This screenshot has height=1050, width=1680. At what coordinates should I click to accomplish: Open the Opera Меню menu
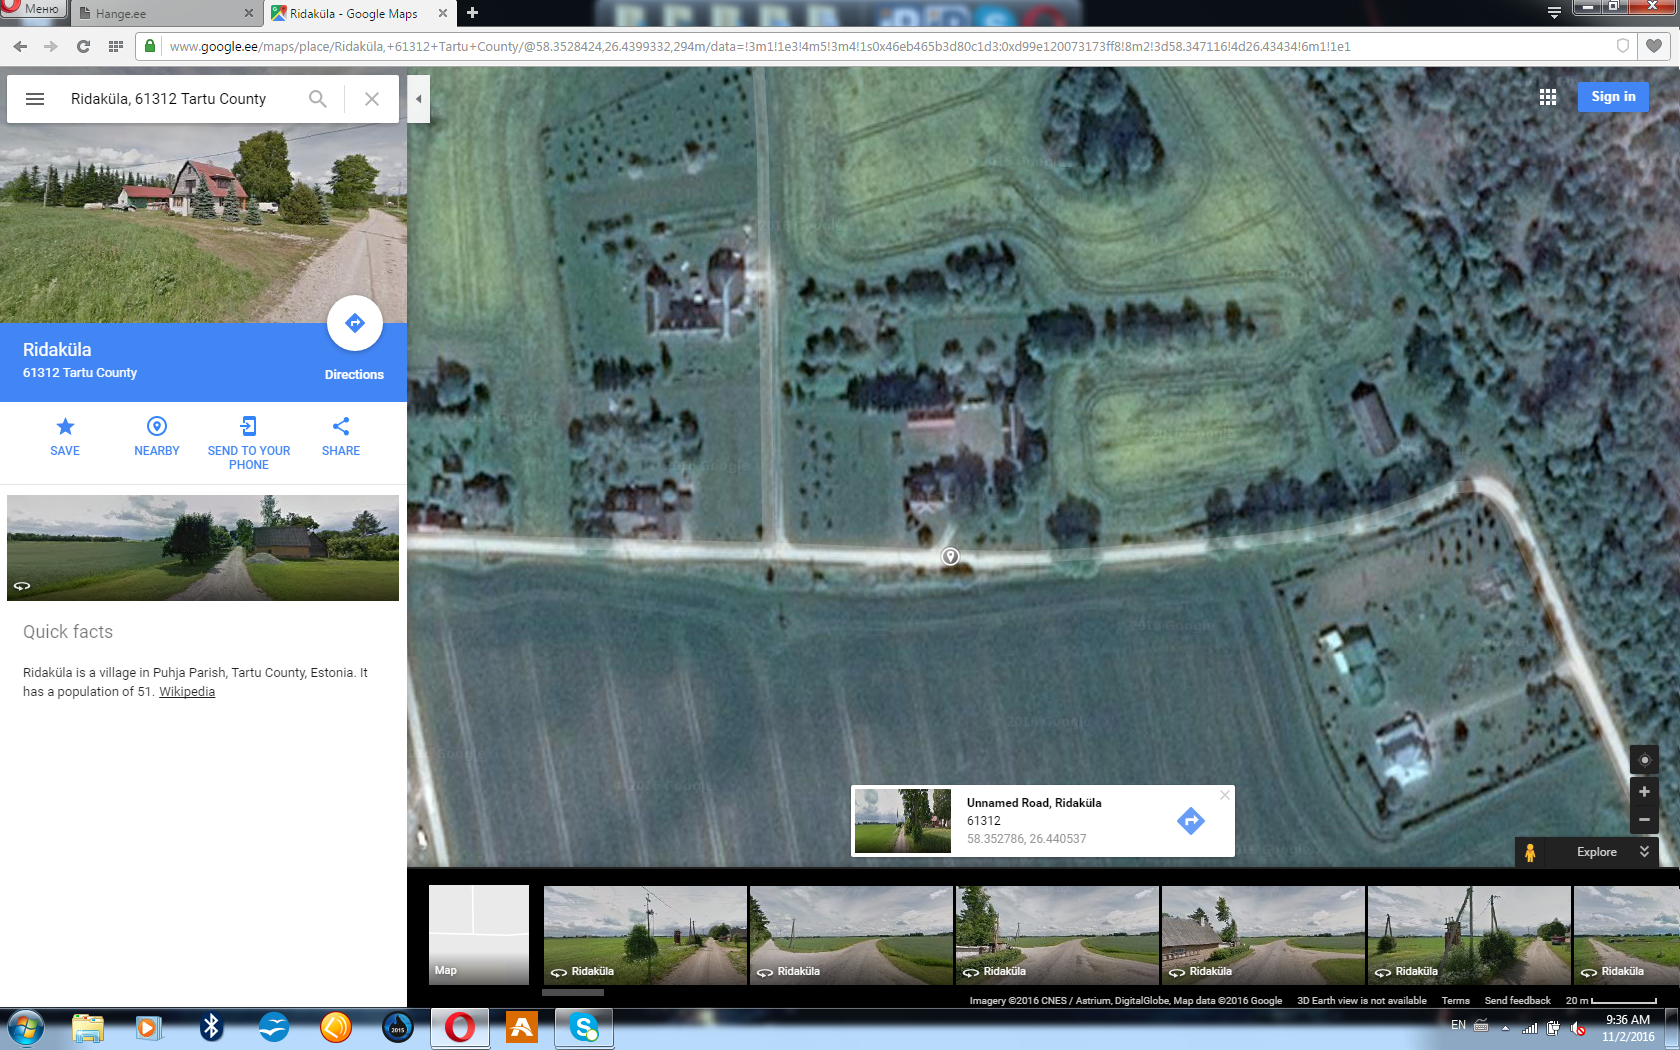tap(34, 9)
